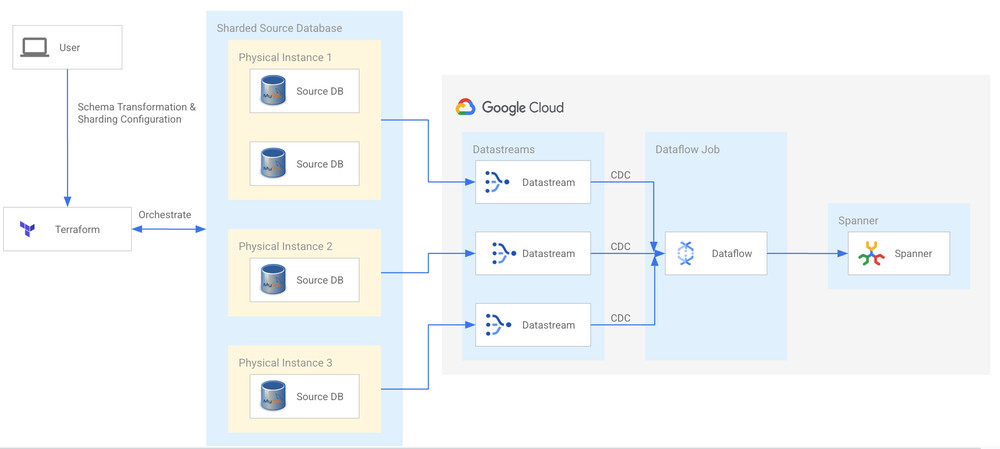Click the Physical Instance 1 label
Screen dimensions: 1000x449
coord(285,57)
